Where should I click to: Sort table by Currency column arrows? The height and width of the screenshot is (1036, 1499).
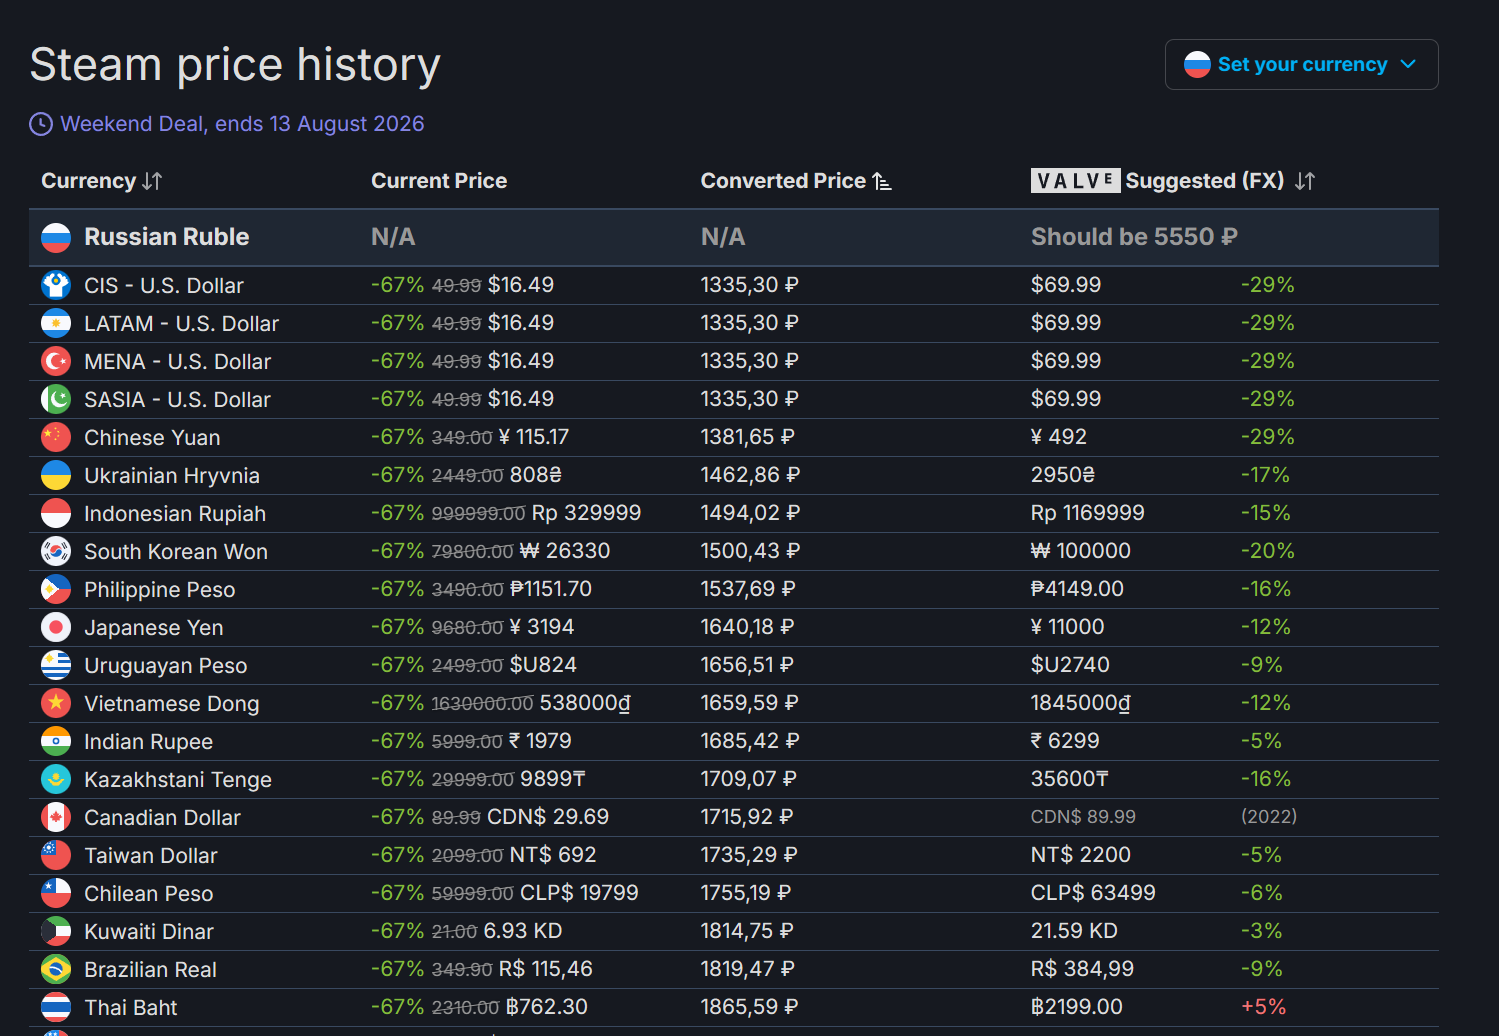point(152,181)
